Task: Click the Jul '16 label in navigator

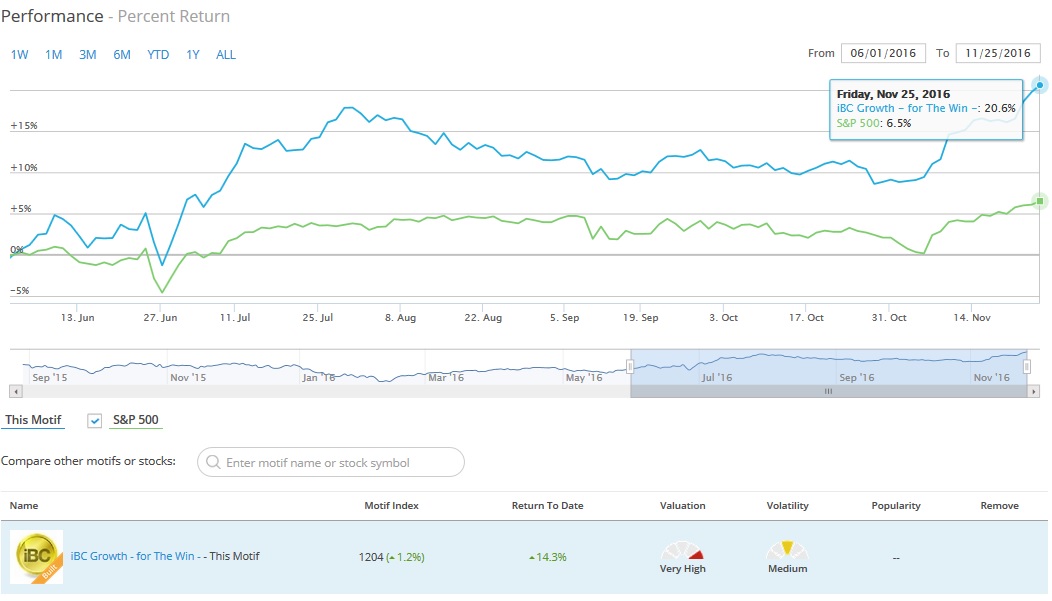Action: pyautogui.click(x=717, y=378)
